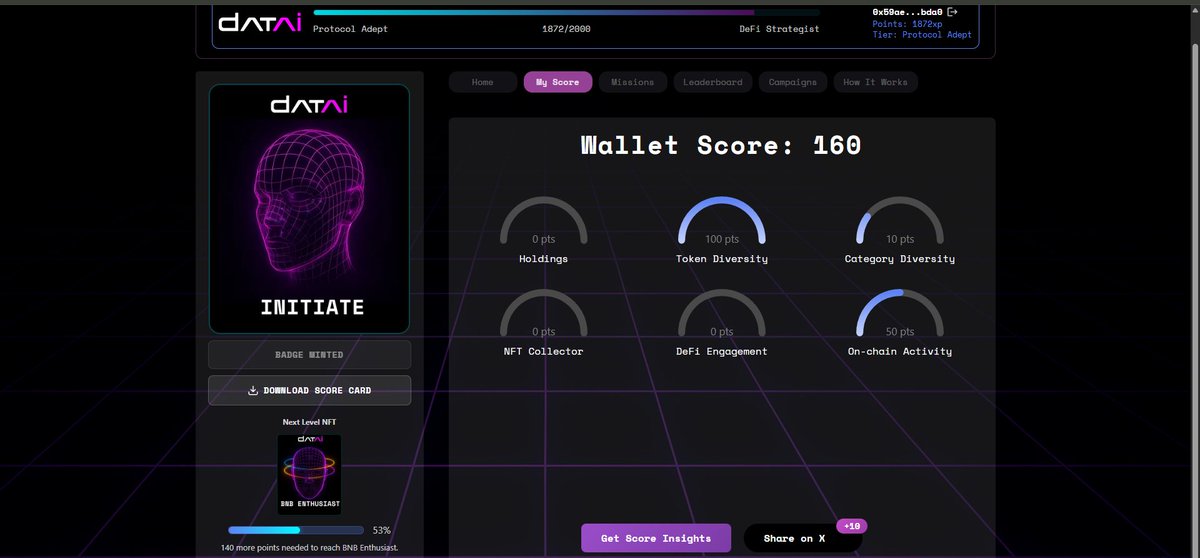
Task: Switch to the Missions tab
Action: (633, 82)
